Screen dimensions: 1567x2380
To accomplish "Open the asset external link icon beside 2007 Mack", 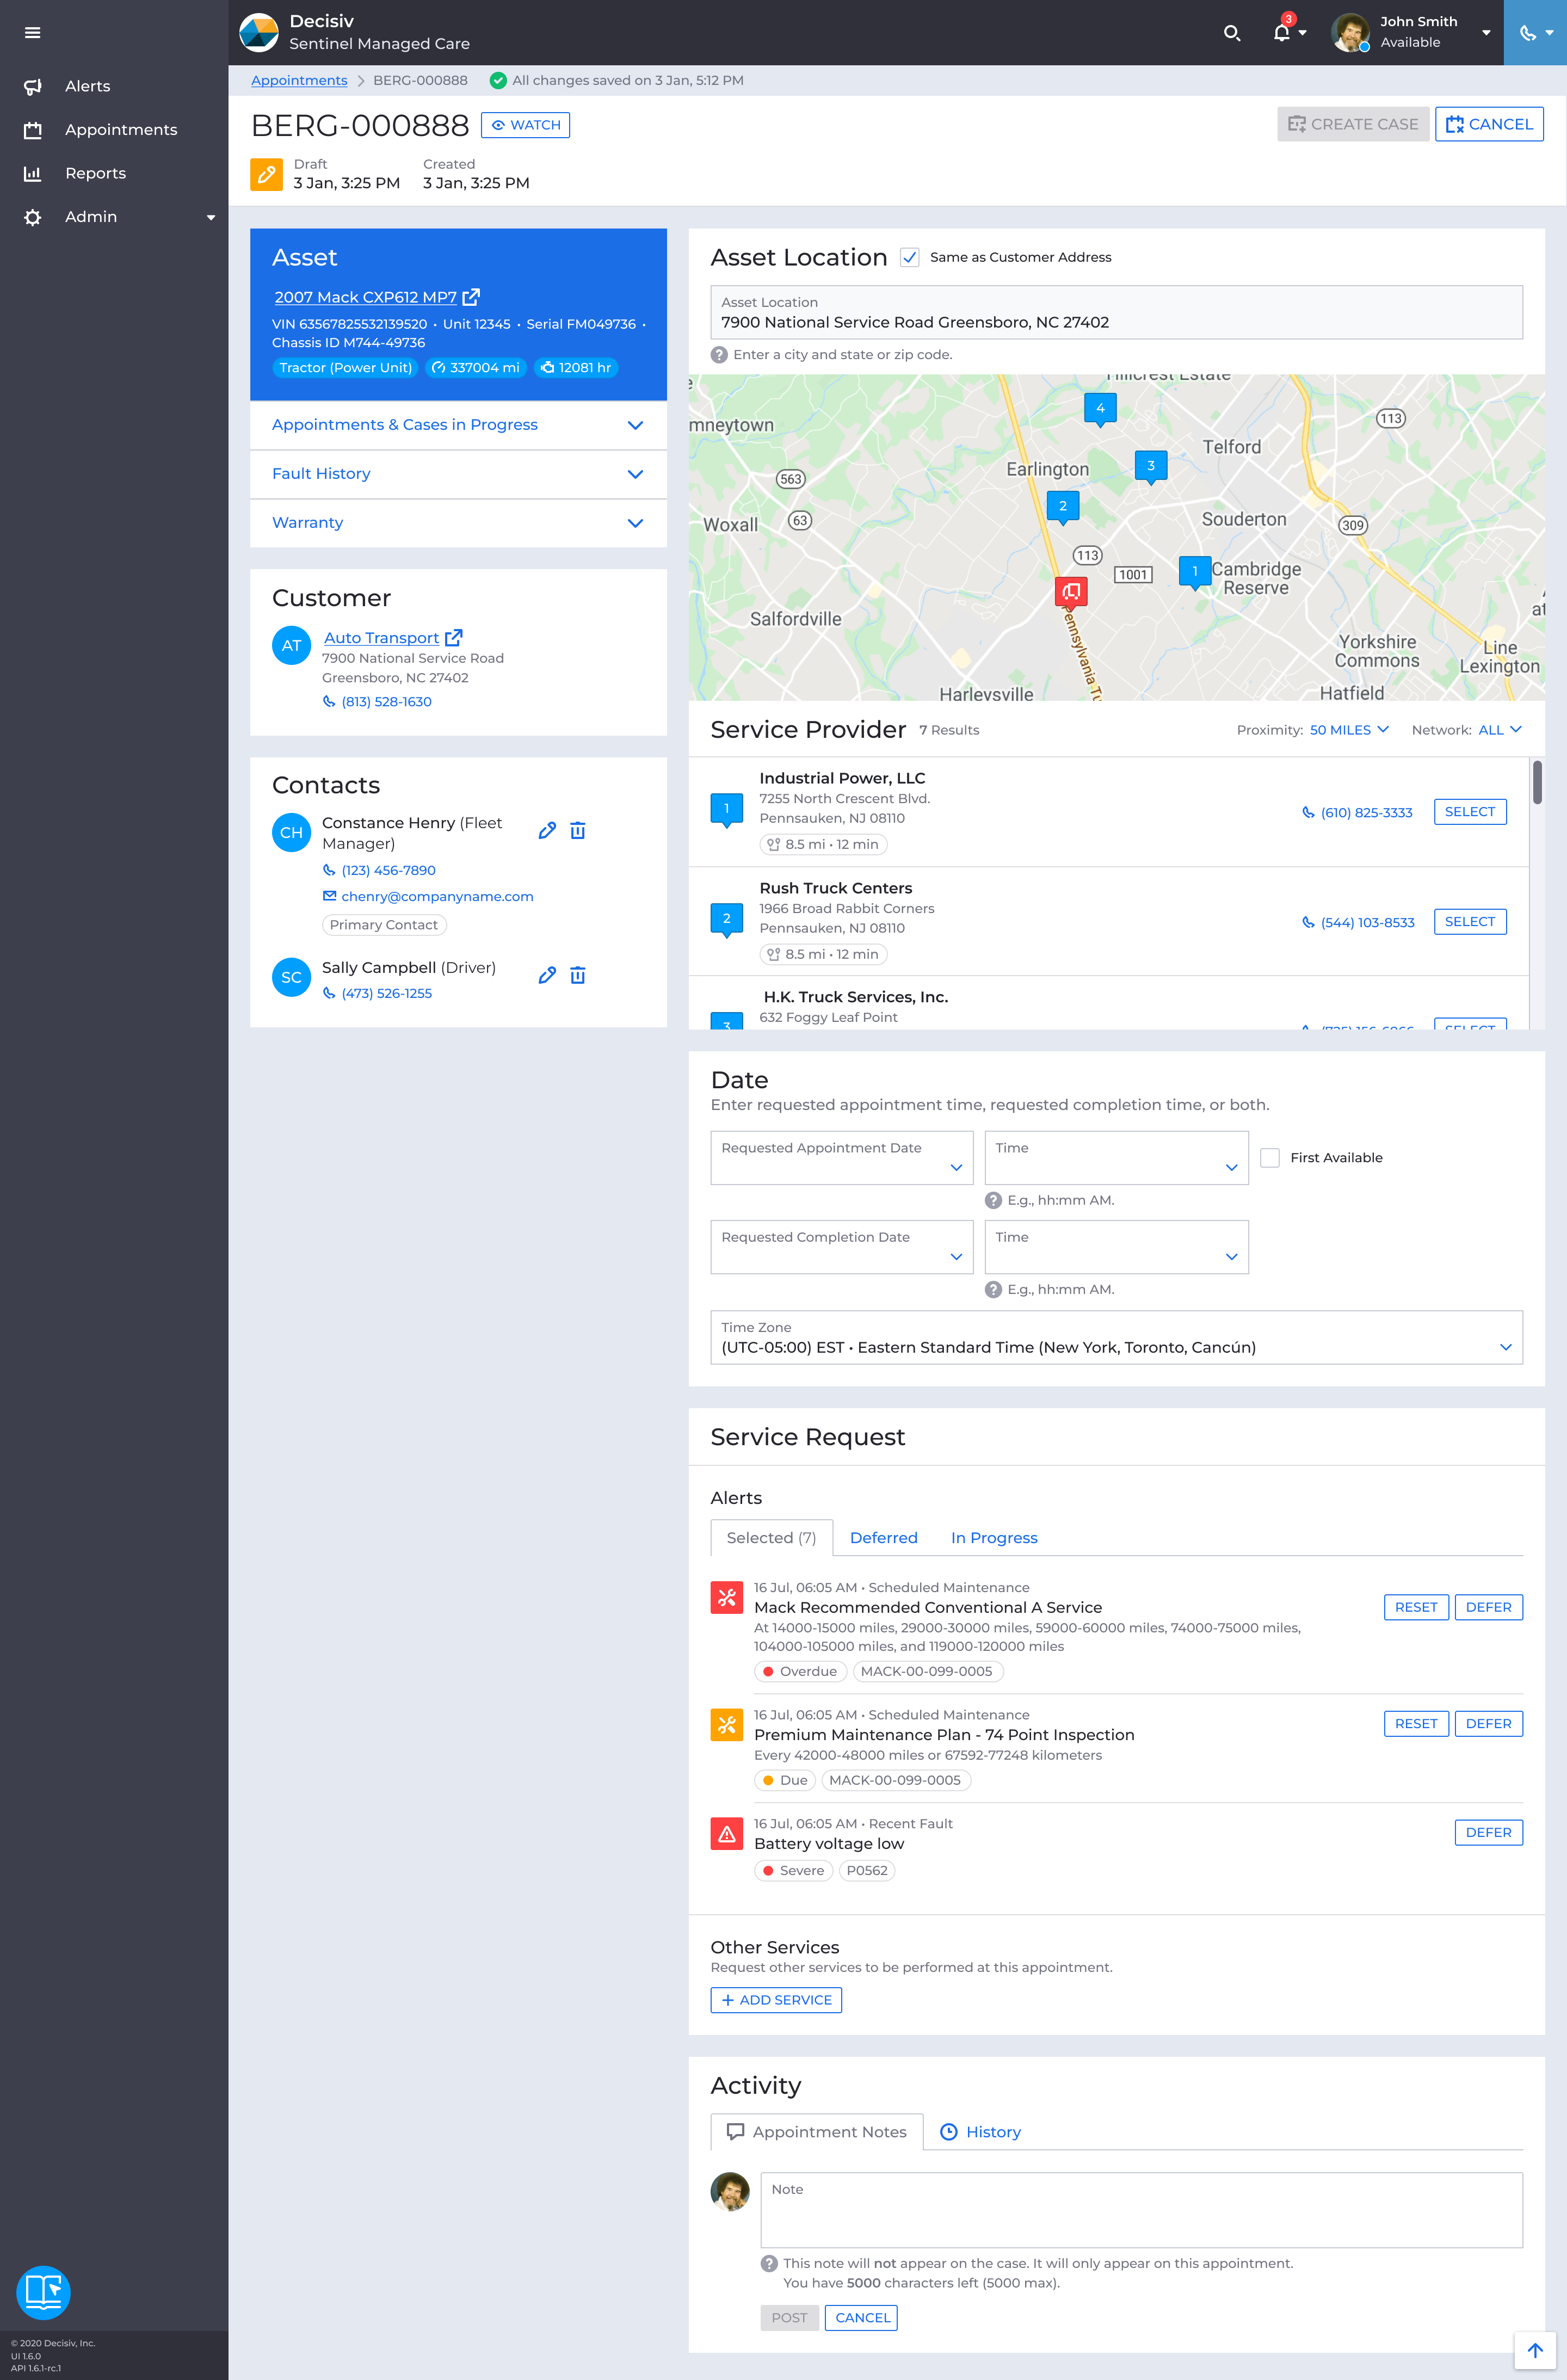I will click(471, 297).
